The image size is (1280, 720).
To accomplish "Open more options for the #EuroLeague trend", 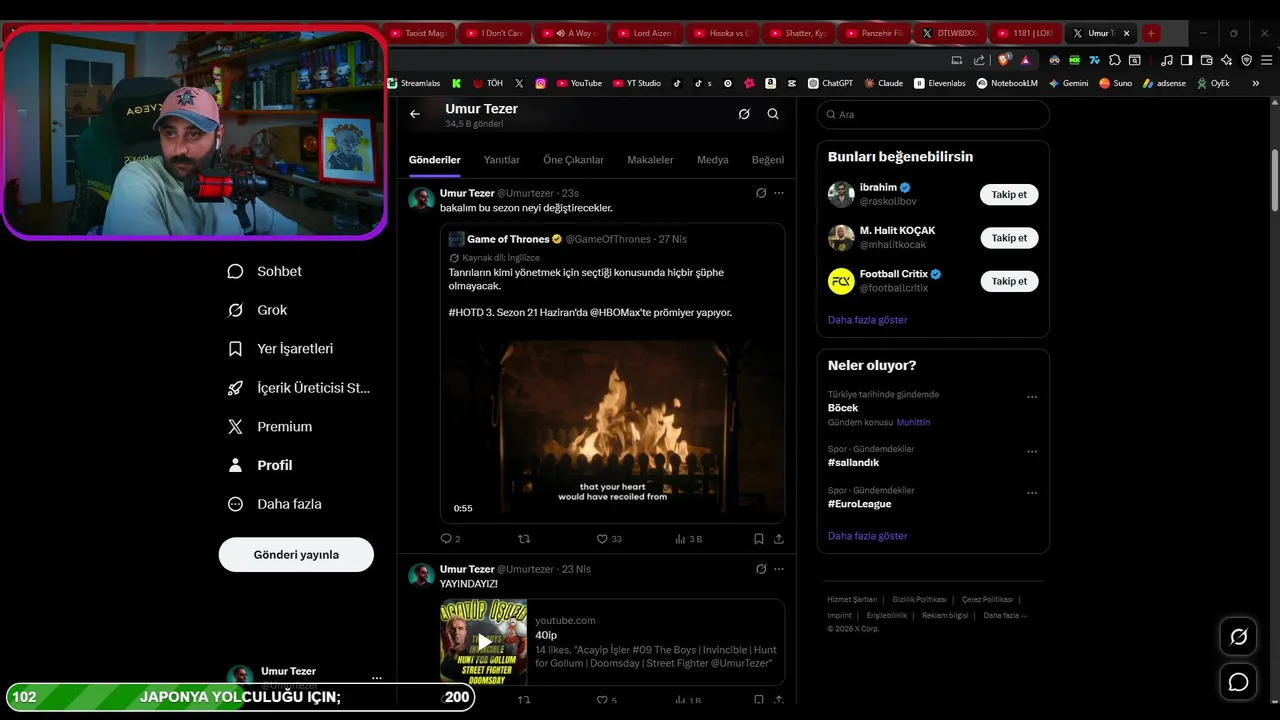I will pos(1032,493).
